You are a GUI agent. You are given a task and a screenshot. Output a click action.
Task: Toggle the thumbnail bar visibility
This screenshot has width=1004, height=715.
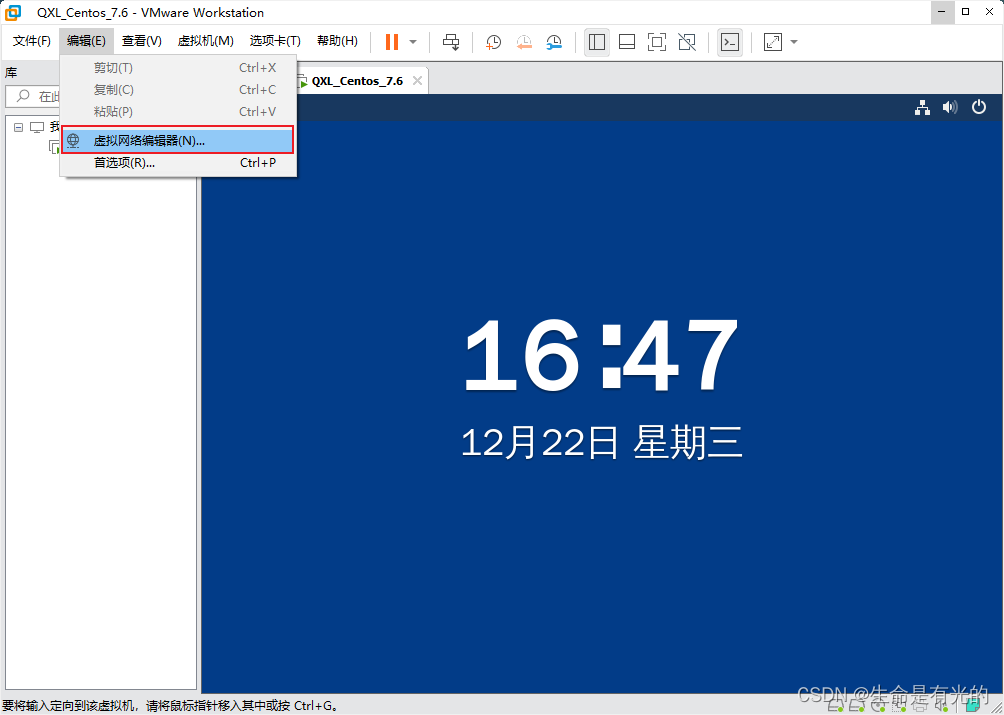(x=628, y=42)
